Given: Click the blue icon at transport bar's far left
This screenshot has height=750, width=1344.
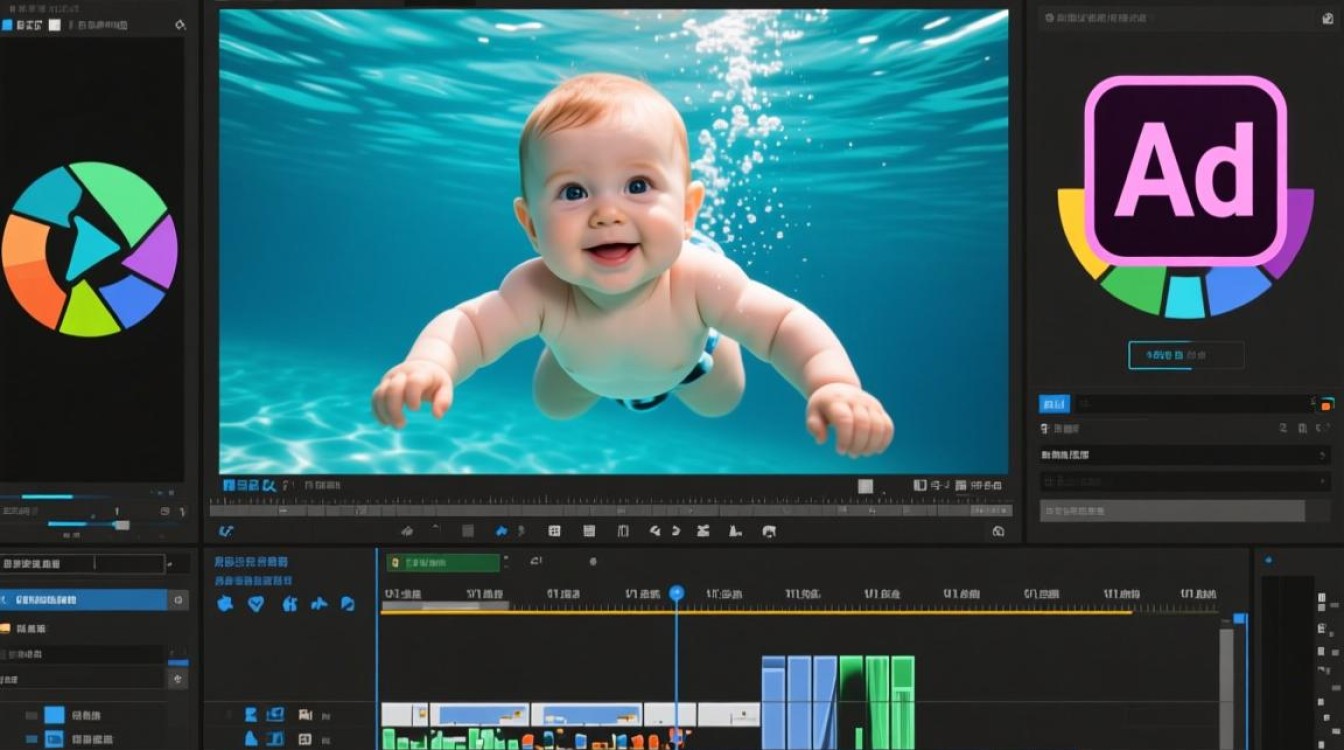Looking at the screenshot, I should 226,531.
